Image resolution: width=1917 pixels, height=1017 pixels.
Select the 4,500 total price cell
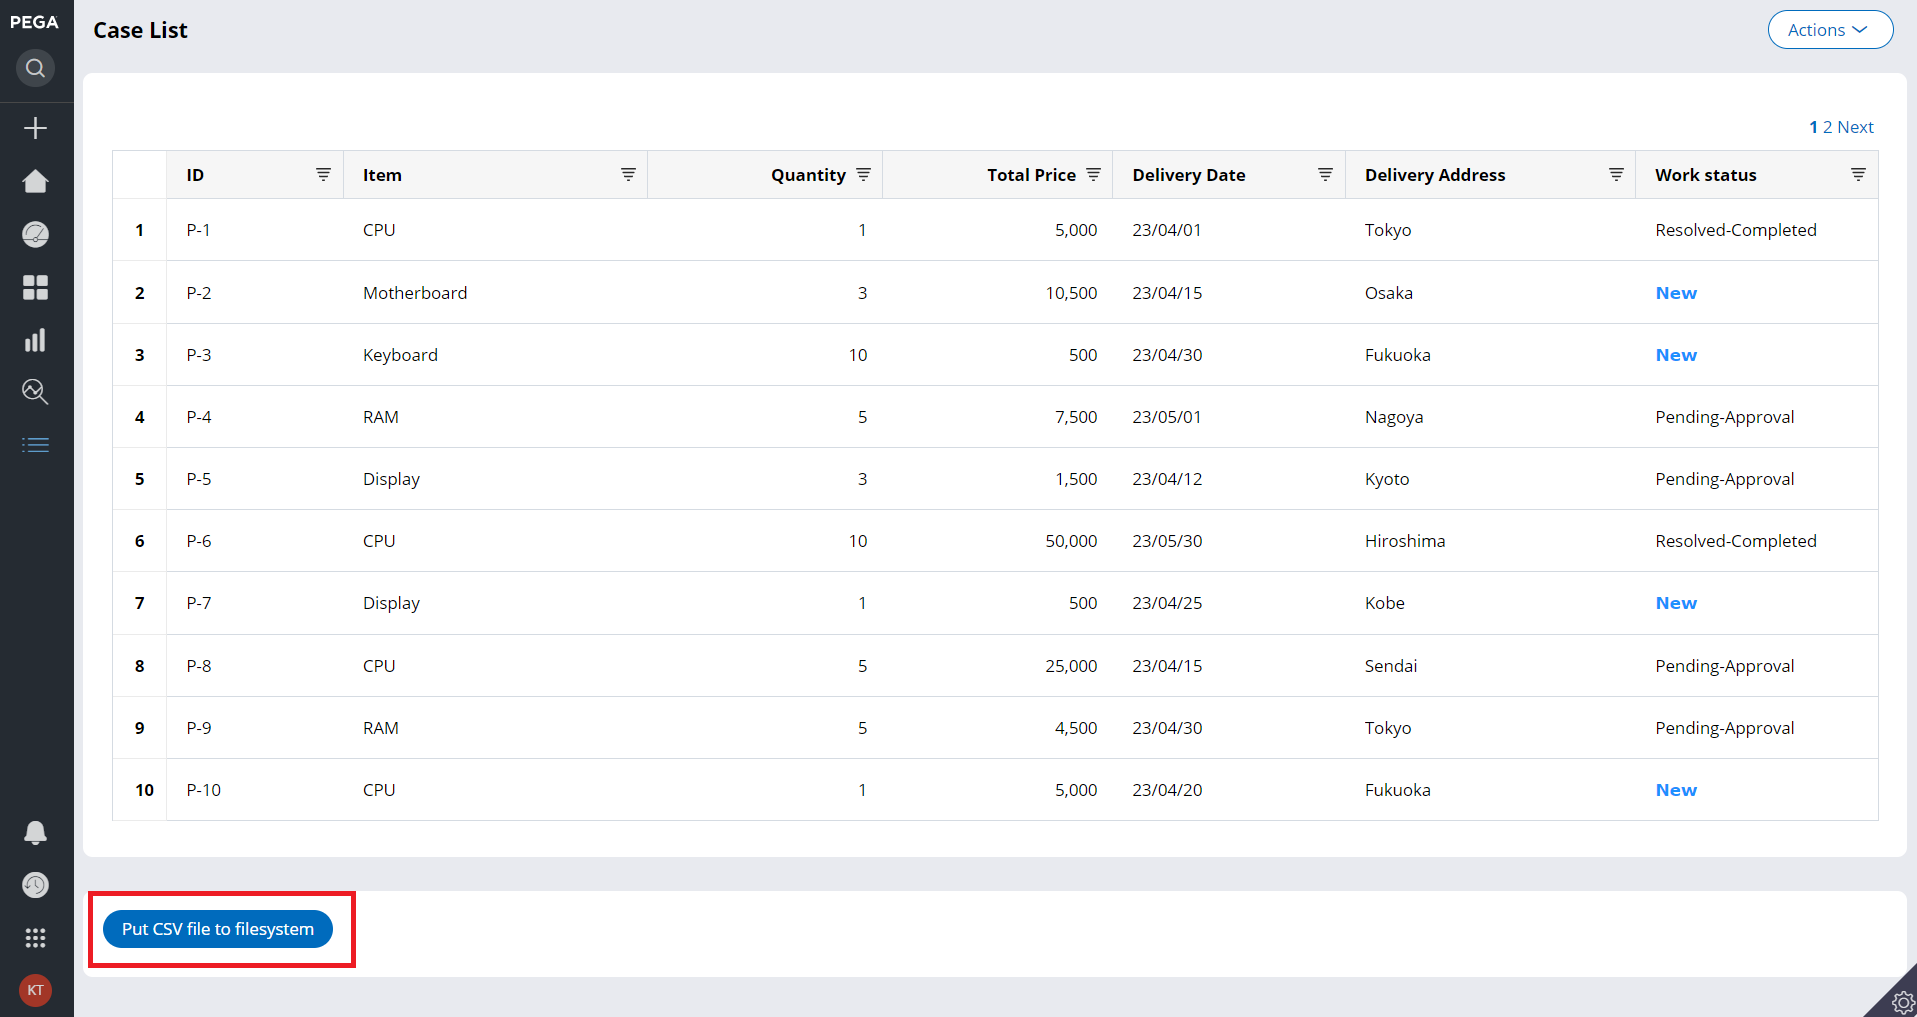(1076, 728)
